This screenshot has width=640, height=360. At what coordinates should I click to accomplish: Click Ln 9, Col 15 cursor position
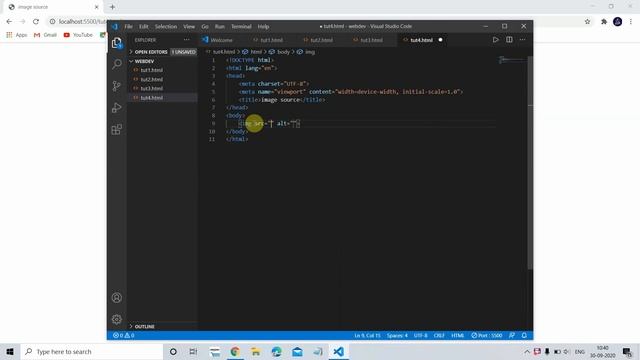click(x=367, y=336)
